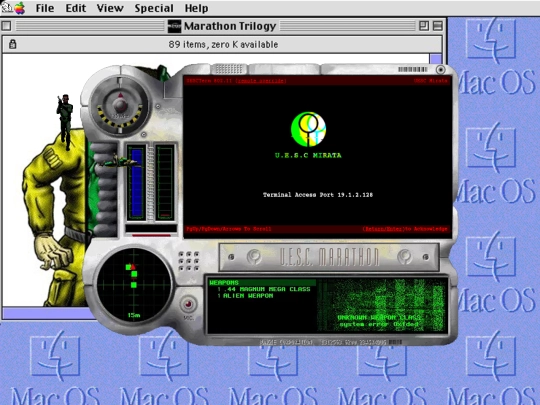This screenshot has height=405, width=540.
Task: Select the '.44 MAGNUM MEGA CLASS' row
Action: [264, 289]
